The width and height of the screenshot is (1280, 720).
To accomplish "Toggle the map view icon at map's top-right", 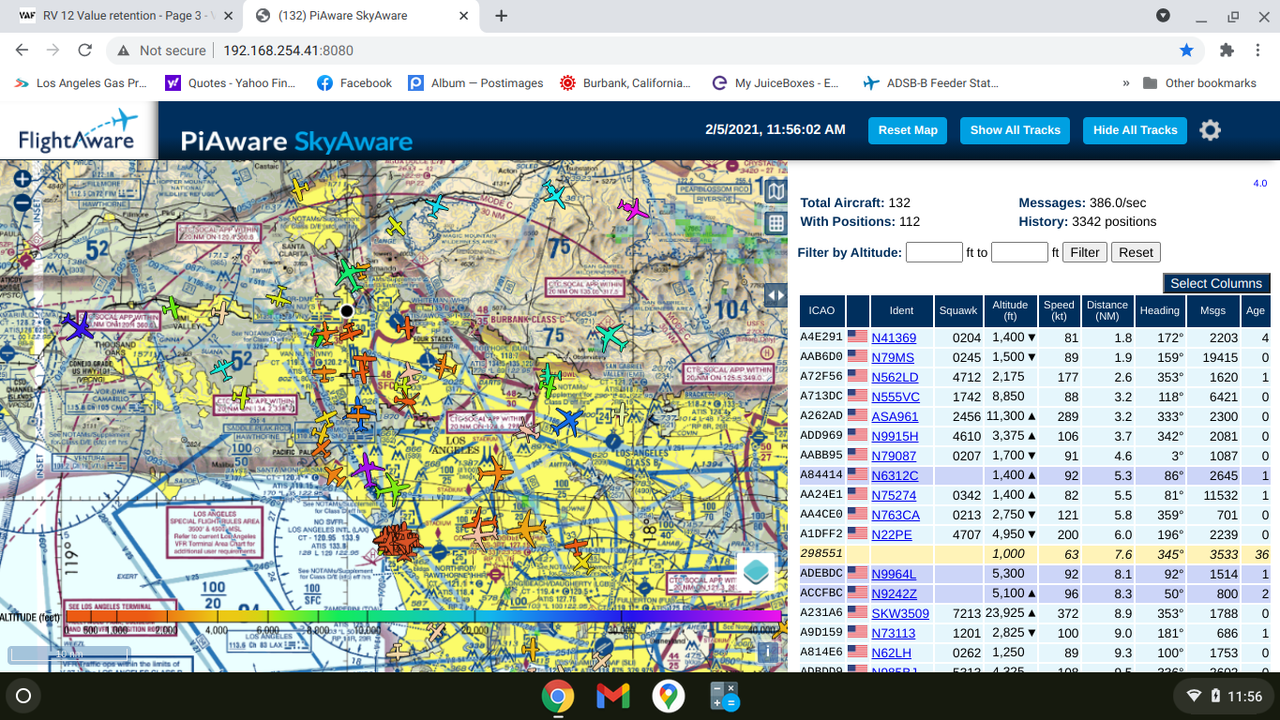I will (775, 192).
